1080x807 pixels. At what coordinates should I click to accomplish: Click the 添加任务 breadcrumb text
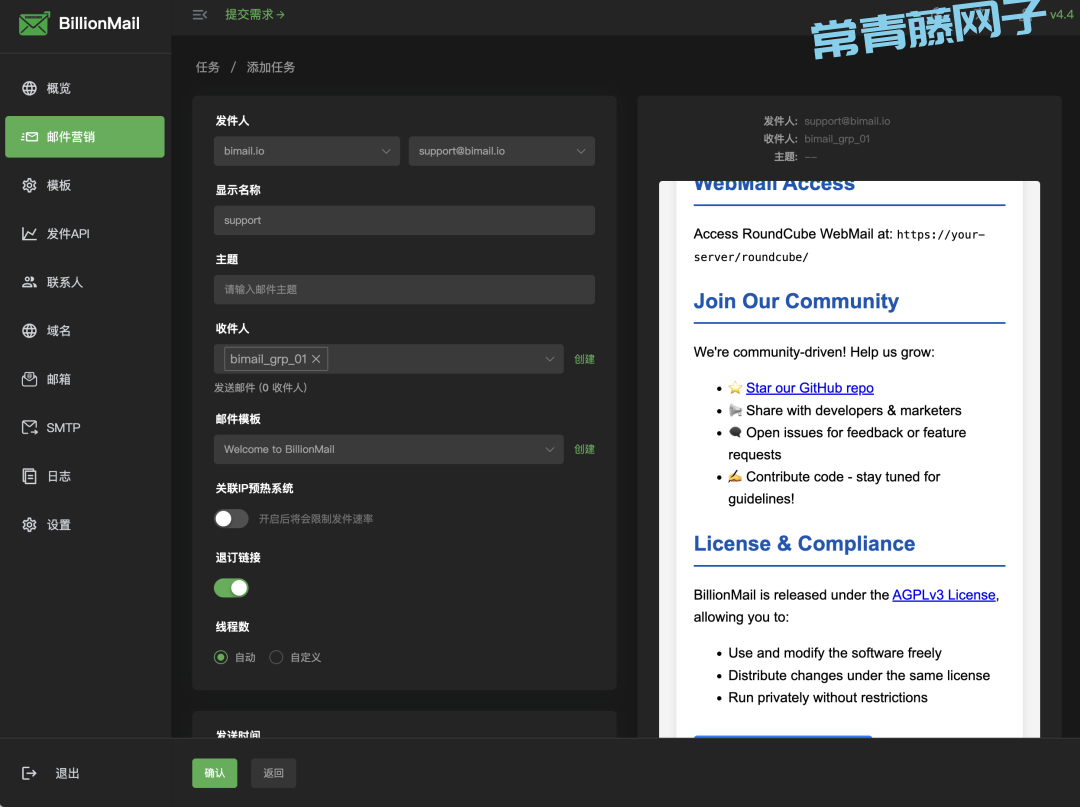point(271,67)
